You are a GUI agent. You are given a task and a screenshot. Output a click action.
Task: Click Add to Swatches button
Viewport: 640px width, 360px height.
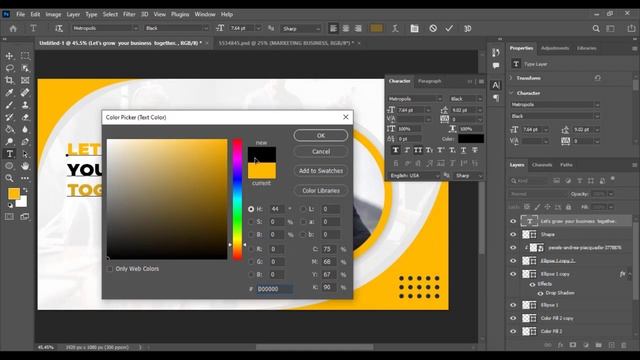pos(321,171)
